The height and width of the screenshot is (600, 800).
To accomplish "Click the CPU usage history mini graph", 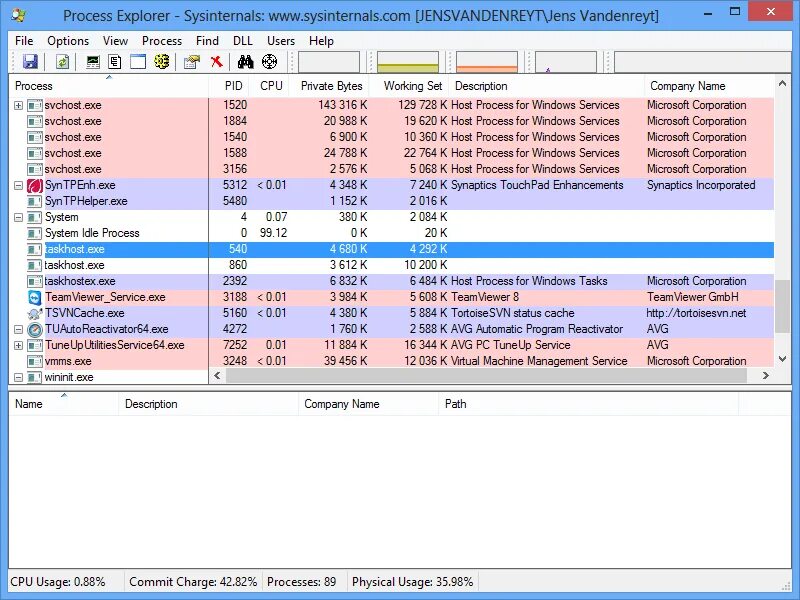I will click(x=329, y=62).
